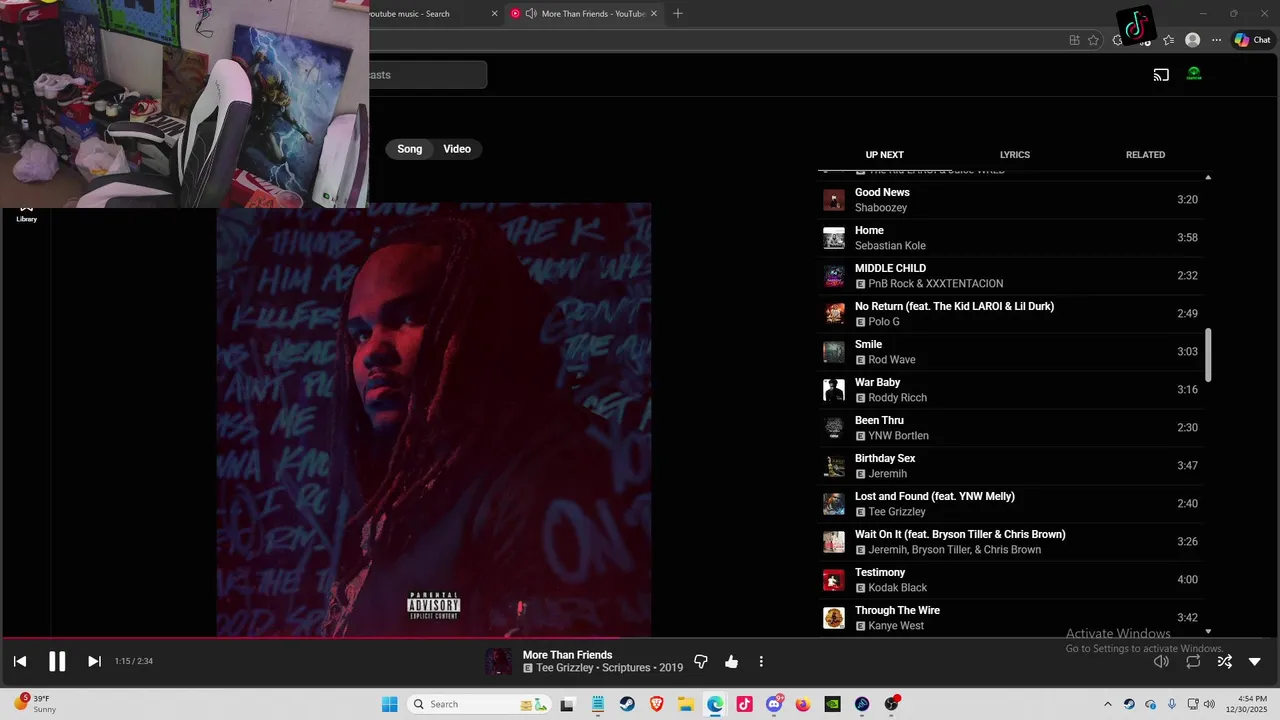Screen dimensions: 1280x720
Task: Open the Copilot Chat button
Action: (x=1252, y=40)
